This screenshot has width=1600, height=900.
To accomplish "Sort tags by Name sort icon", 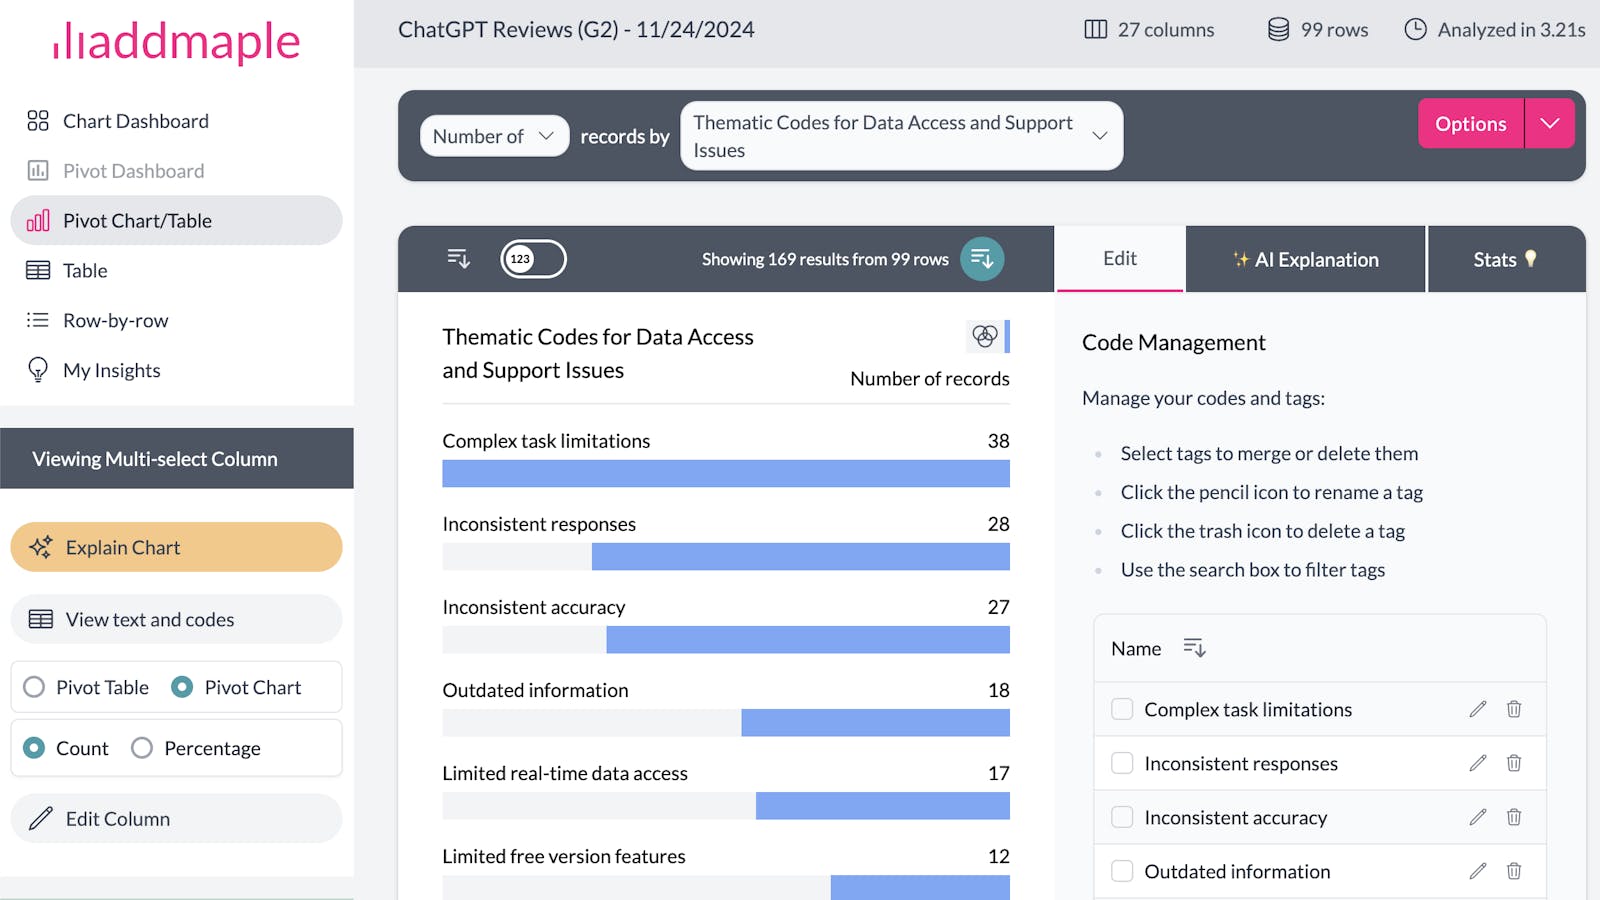I will tap(1194, 648).
